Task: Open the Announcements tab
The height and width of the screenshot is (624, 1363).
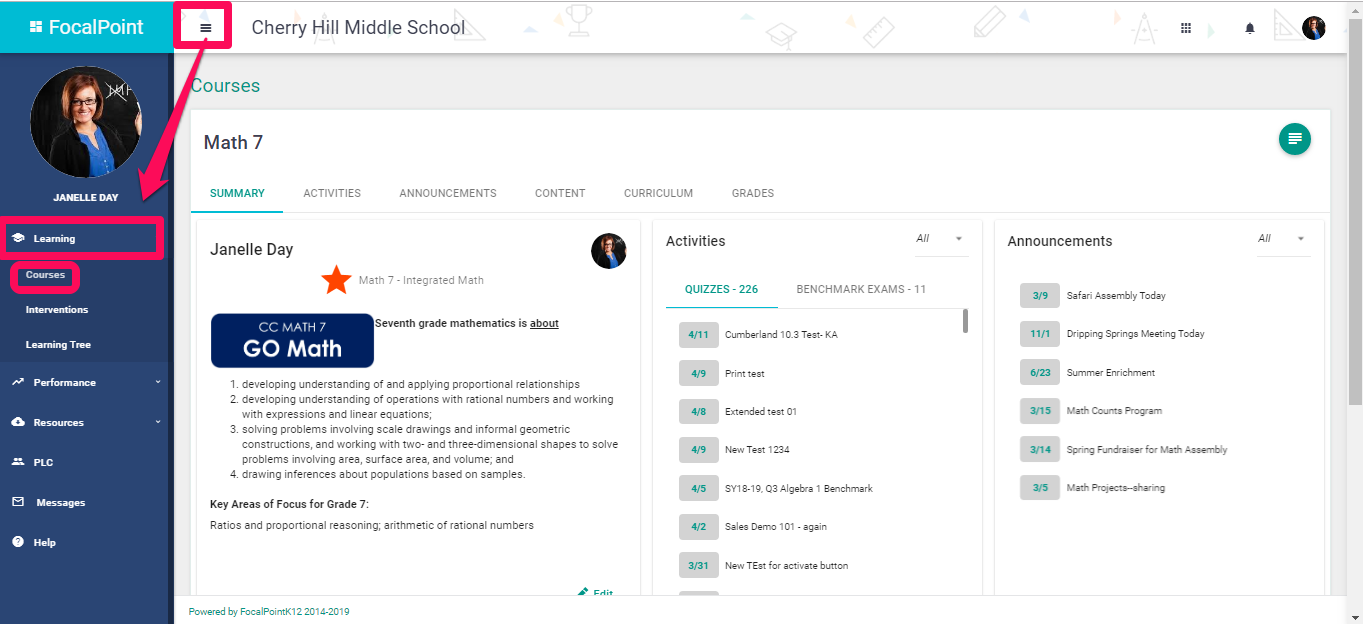Action: coord(448,193)
